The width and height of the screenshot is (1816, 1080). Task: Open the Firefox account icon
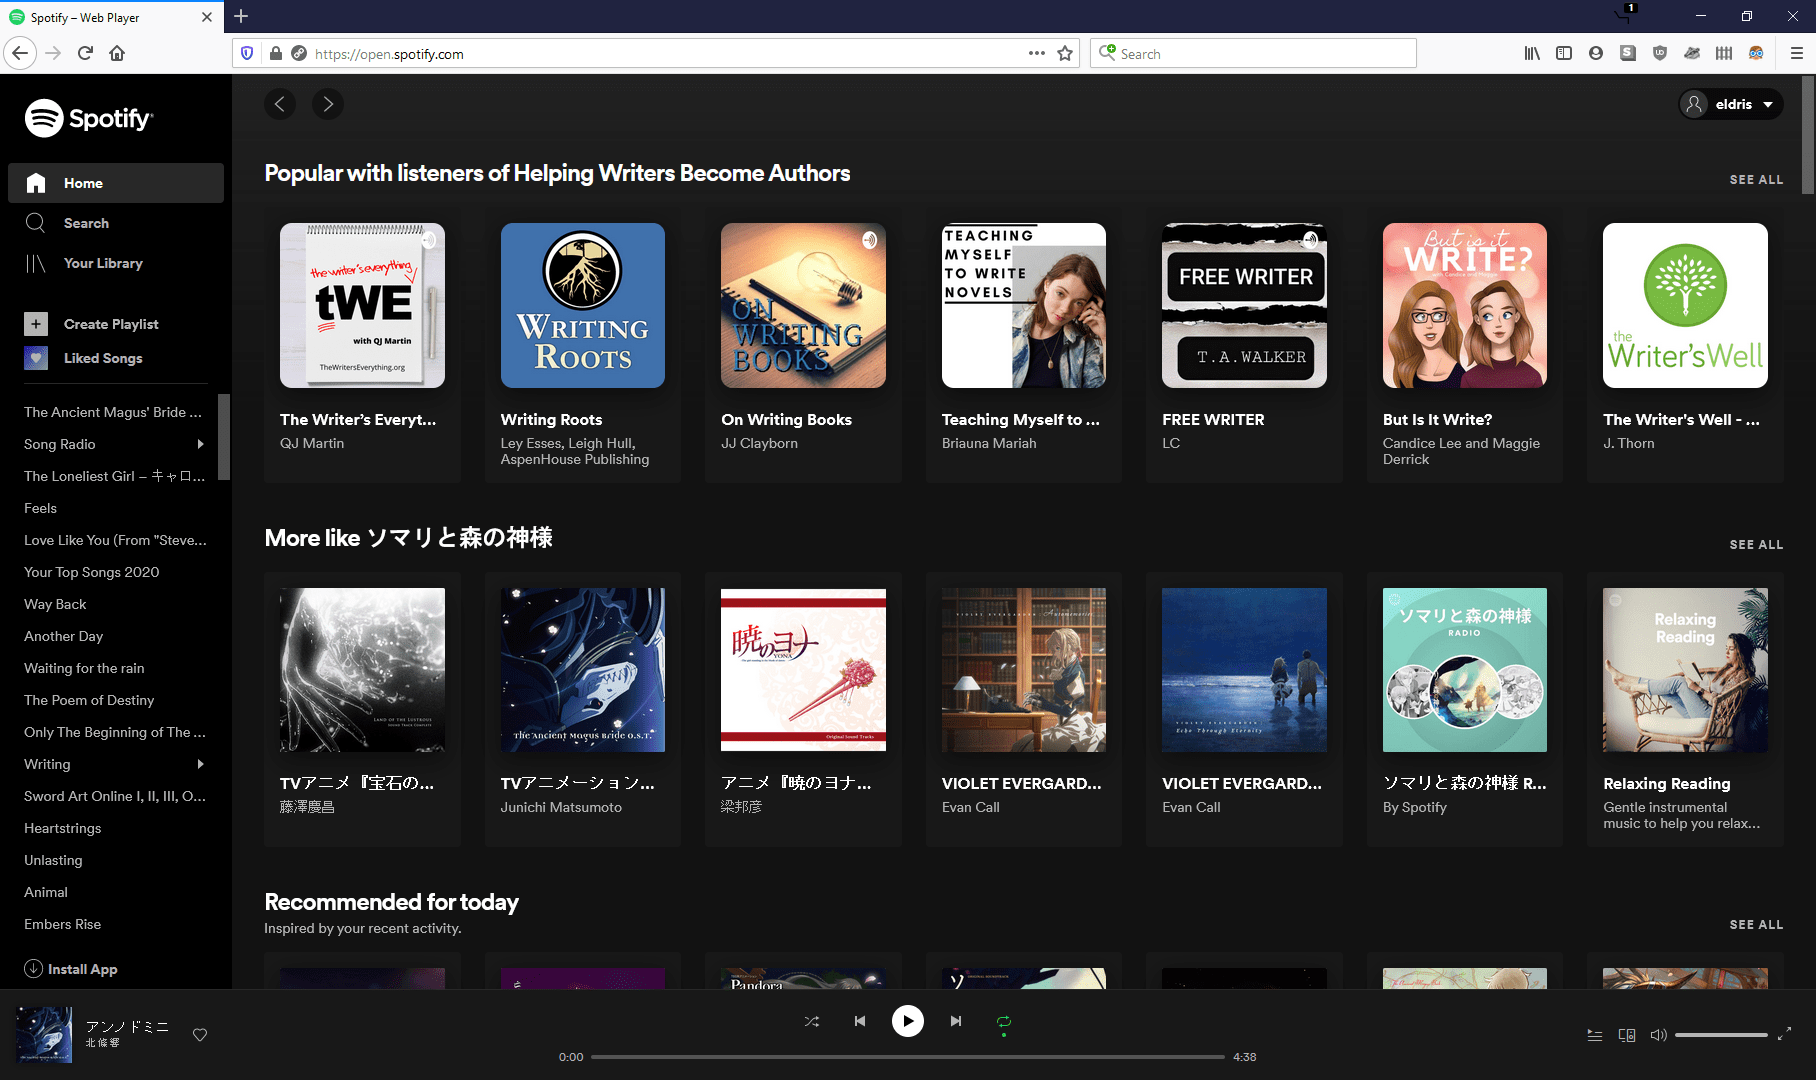1596,53
